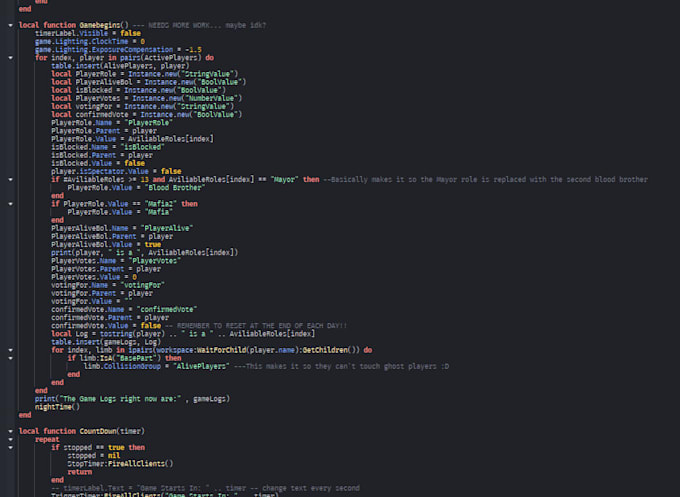Click comment 'REMEMBER TO RESET AT THE END OF EACH DAY!!'
680x497 pixels.
click(262, 326)
